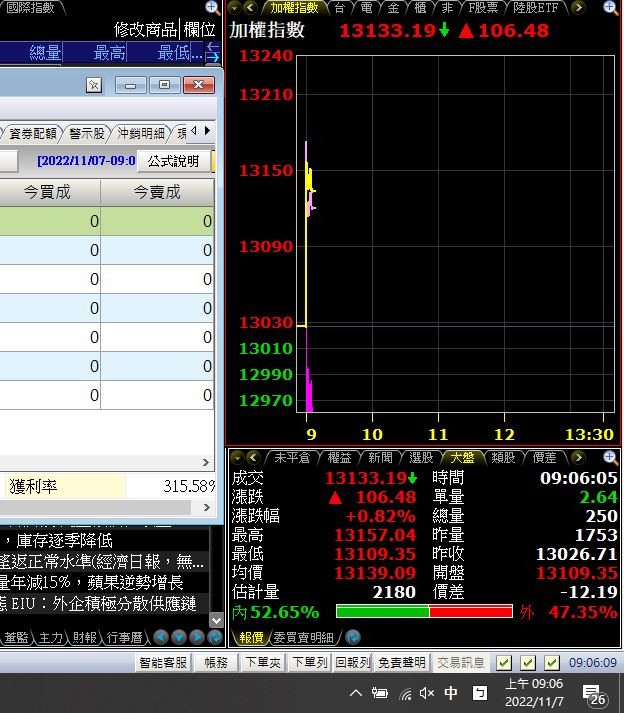This screenshot has width=624, height=713.
Task: Open the 沖銷明細 tab in popup
Action: pos(141,133)
